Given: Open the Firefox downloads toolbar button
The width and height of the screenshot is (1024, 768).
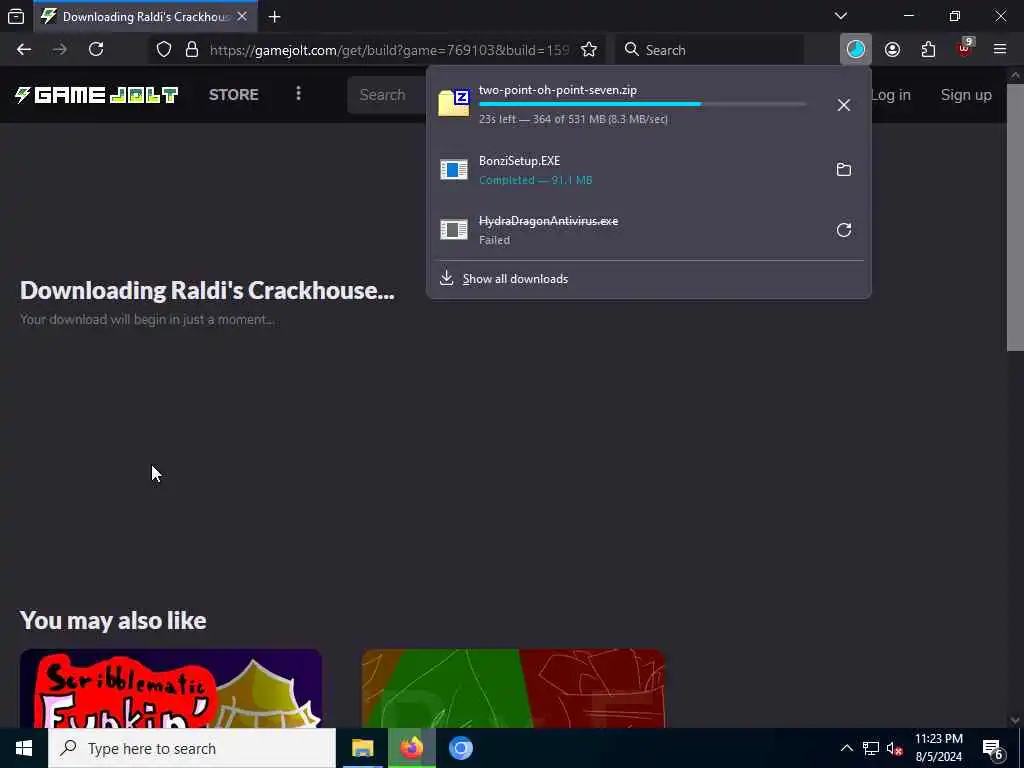Looking at the screenshot, I should (856, 49).
